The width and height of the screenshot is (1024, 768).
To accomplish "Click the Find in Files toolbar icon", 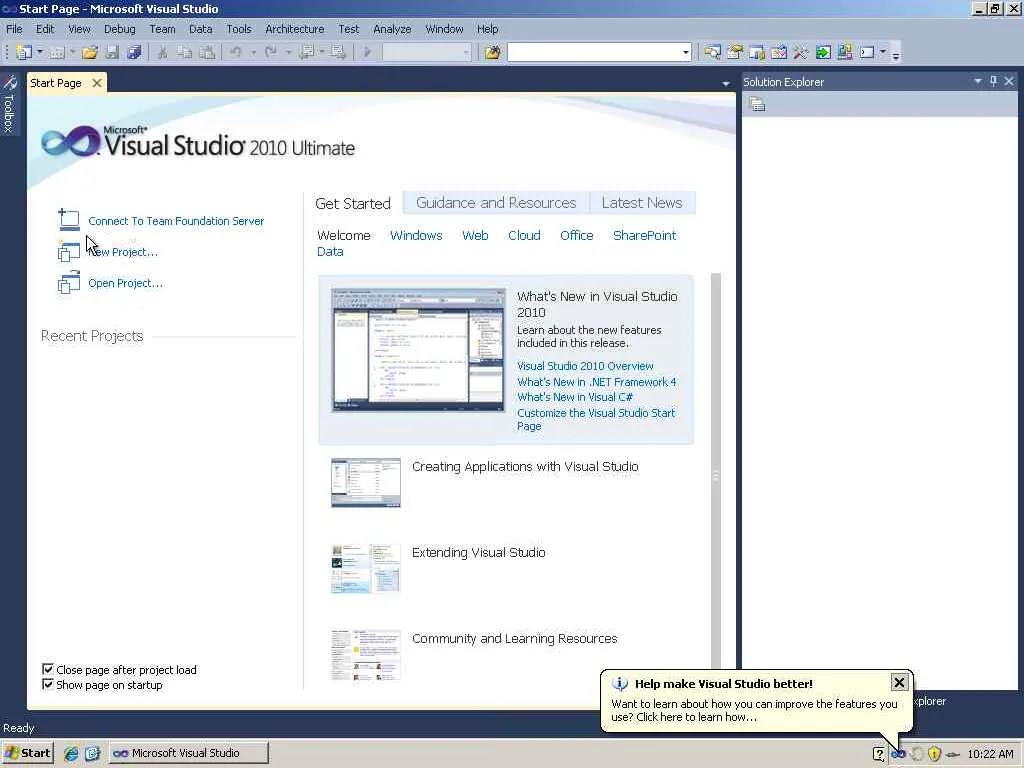I will (x=492, y=52).
